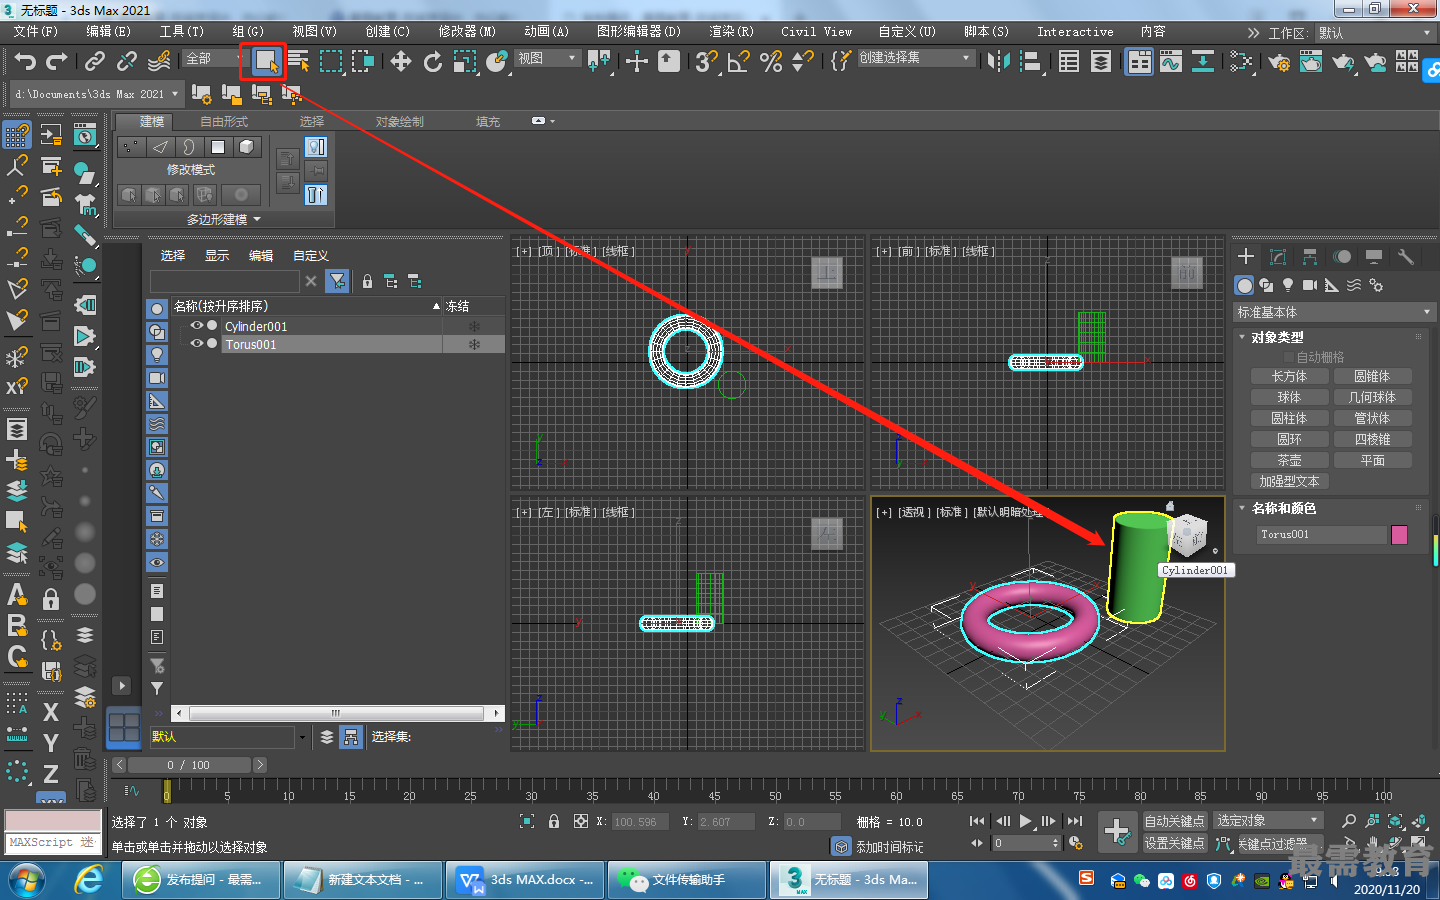Open Rendered Frame Window icon

coord(1311,62)
